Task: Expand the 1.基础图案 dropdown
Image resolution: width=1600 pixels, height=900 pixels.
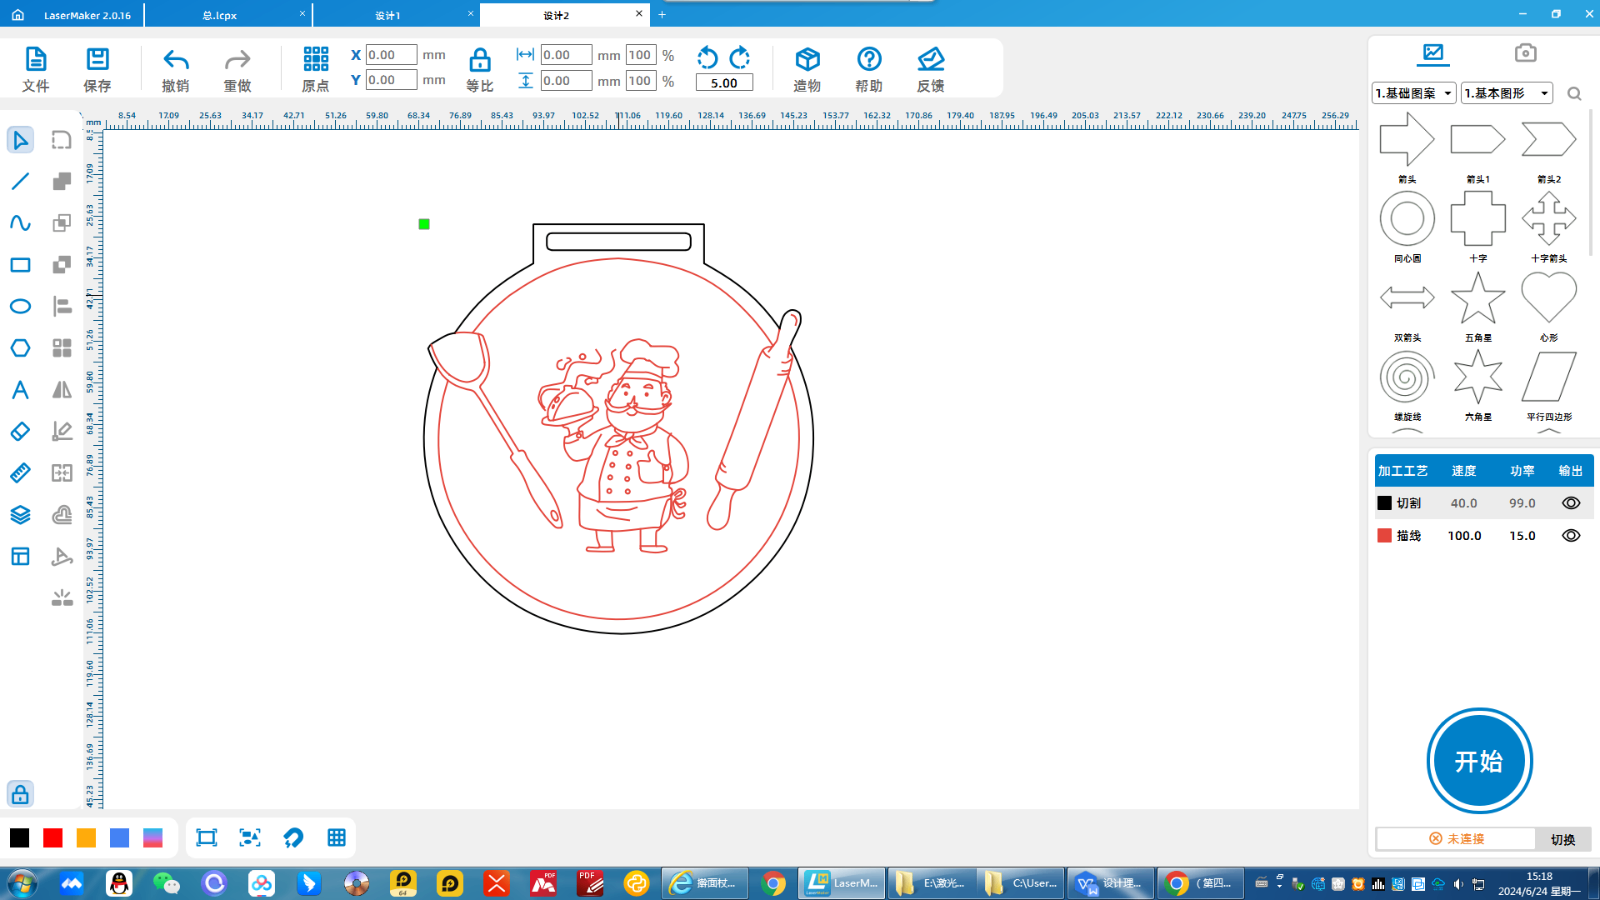Action: pos(1414,93)
